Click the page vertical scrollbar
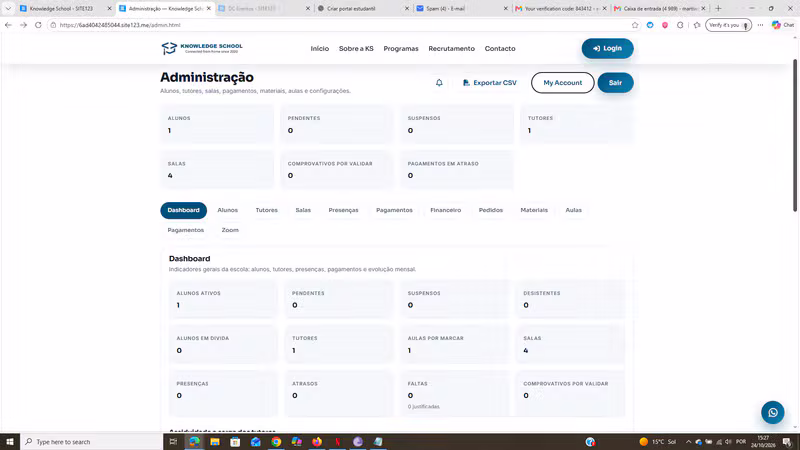The image size is (800, 450). pos(794,135)
